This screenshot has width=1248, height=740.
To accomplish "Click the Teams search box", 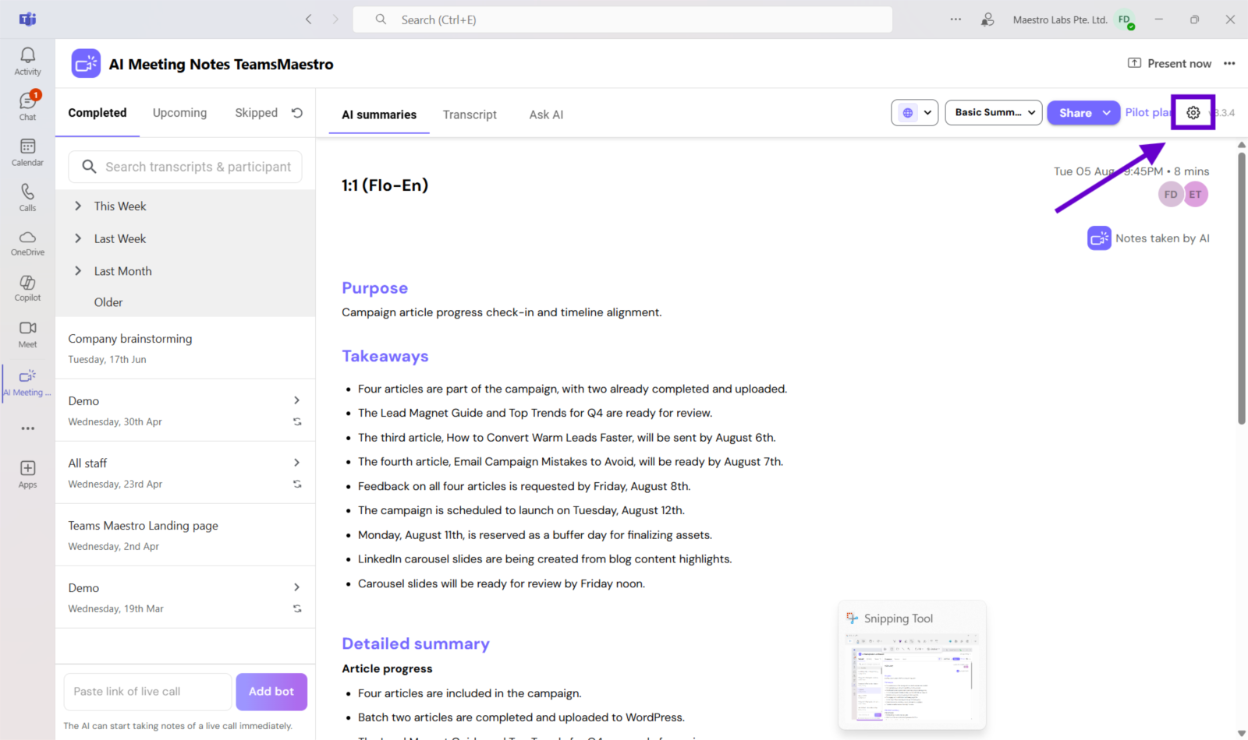I will coord(622,19).
